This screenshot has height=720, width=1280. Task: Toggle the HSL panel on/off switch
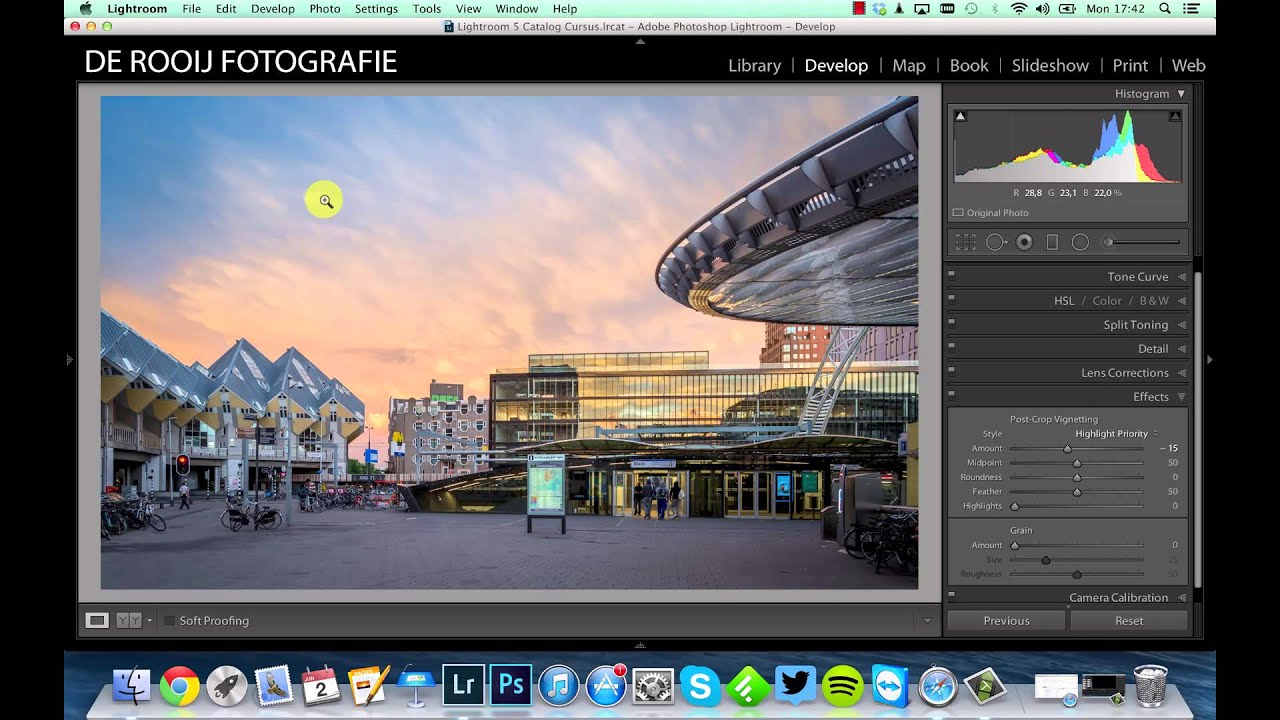951,298
